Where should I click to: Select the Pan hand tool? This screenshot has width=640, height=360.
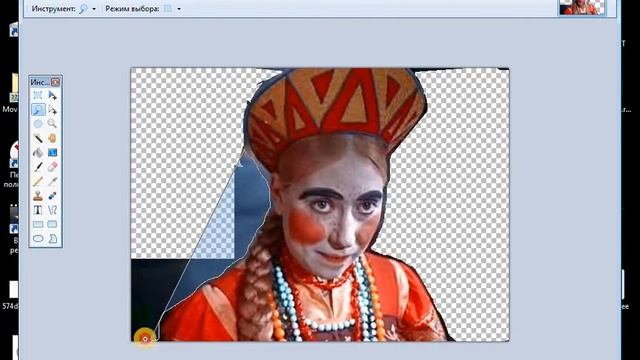click(x=52, y=138)
